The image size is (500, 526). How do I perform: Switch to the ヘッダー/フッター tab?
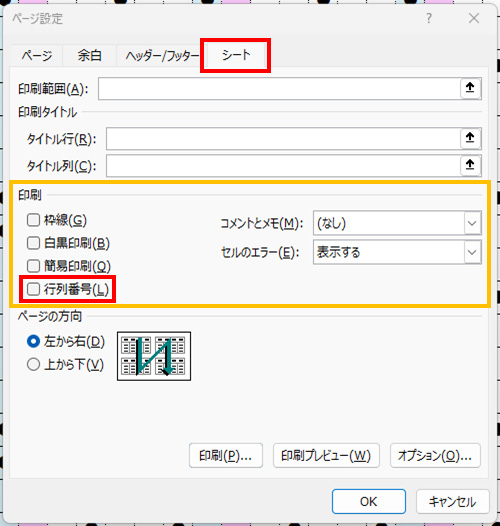(x=162, y=56)
